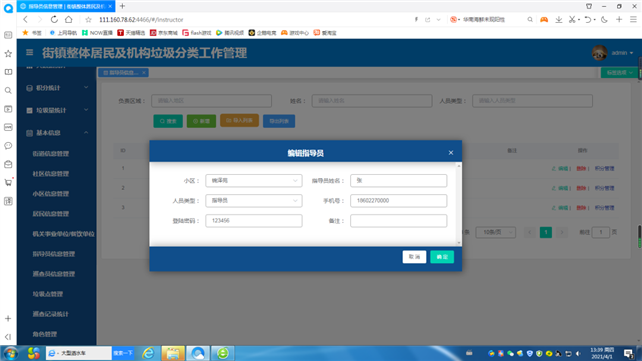The height and width of the screenshot is (361, 642).
Task: Click the browser download icon
Action: pyautogui.click(x=558, y=19)
